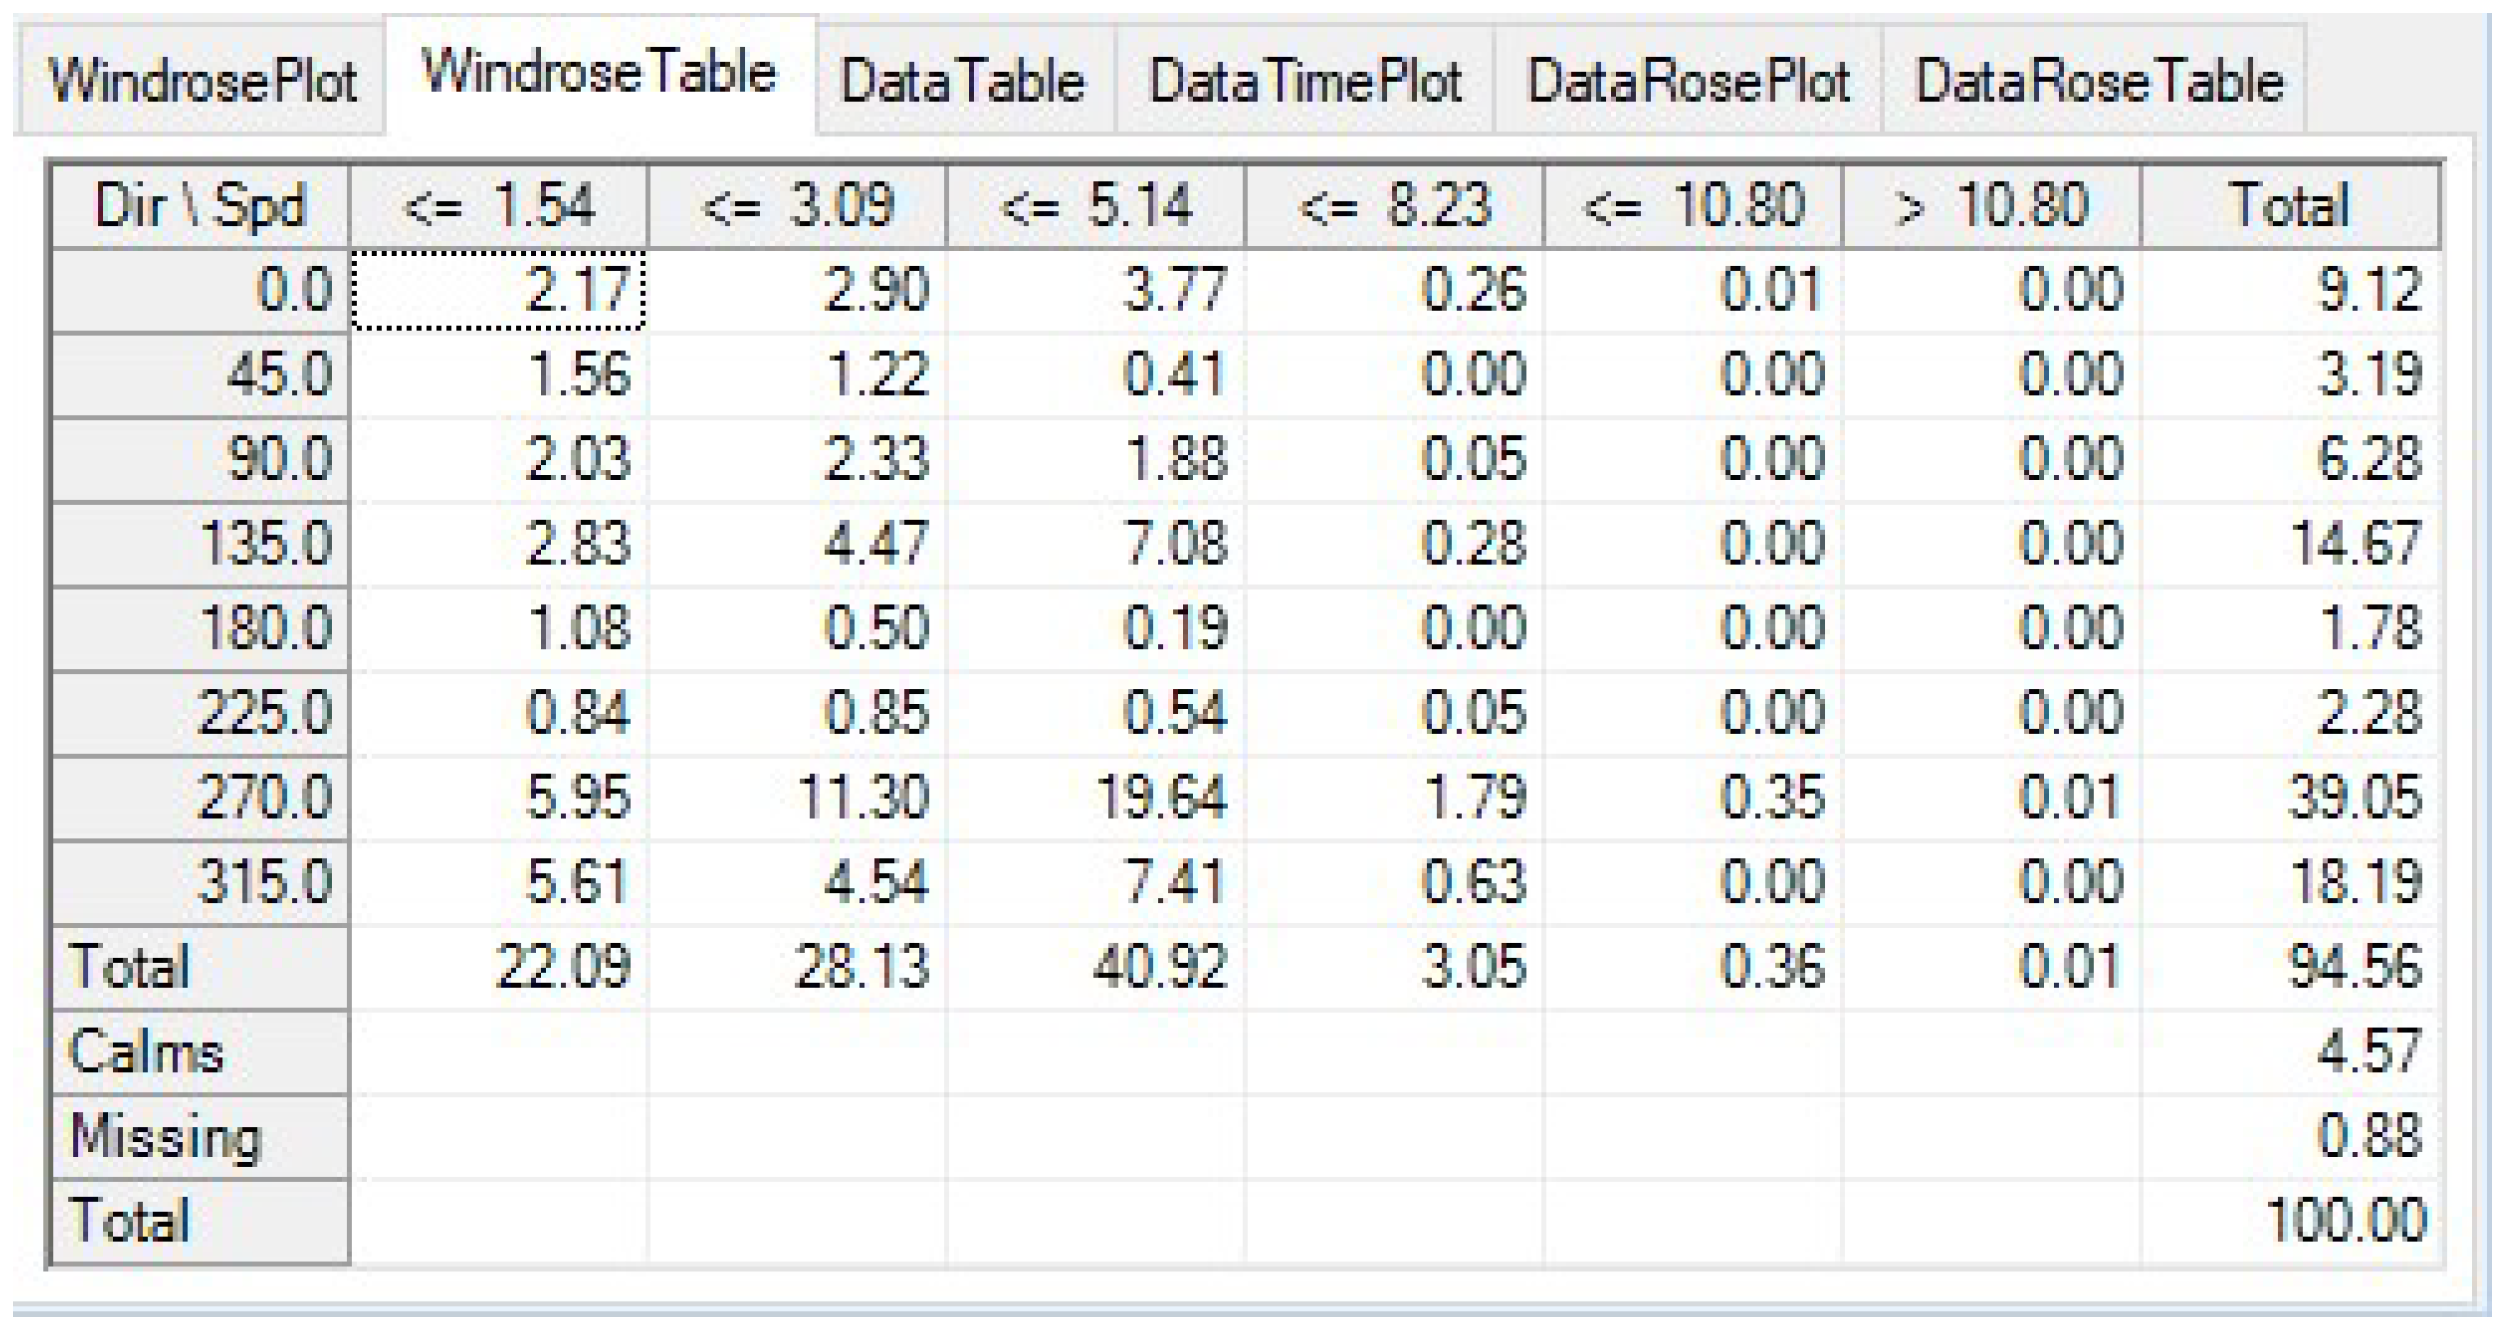Select the 270.0 direction row header
2510x1336 pixels.
[x=200, y=798]
